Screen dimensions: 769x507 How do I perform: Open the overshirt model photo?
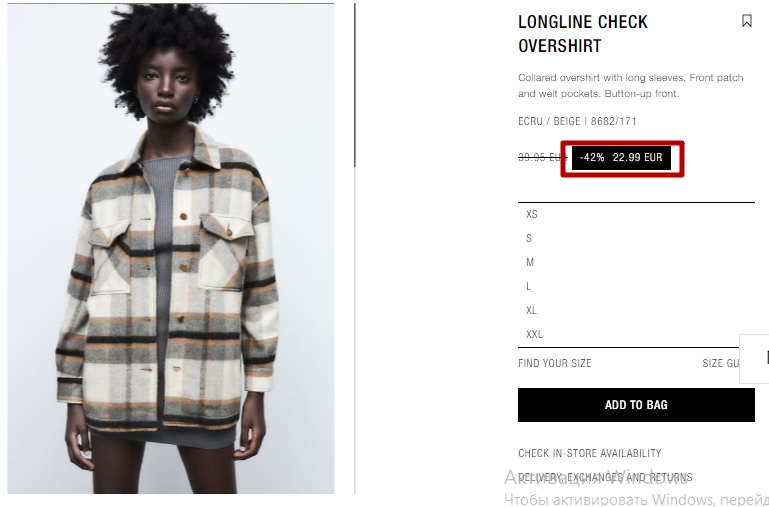(x=171, y=249)
